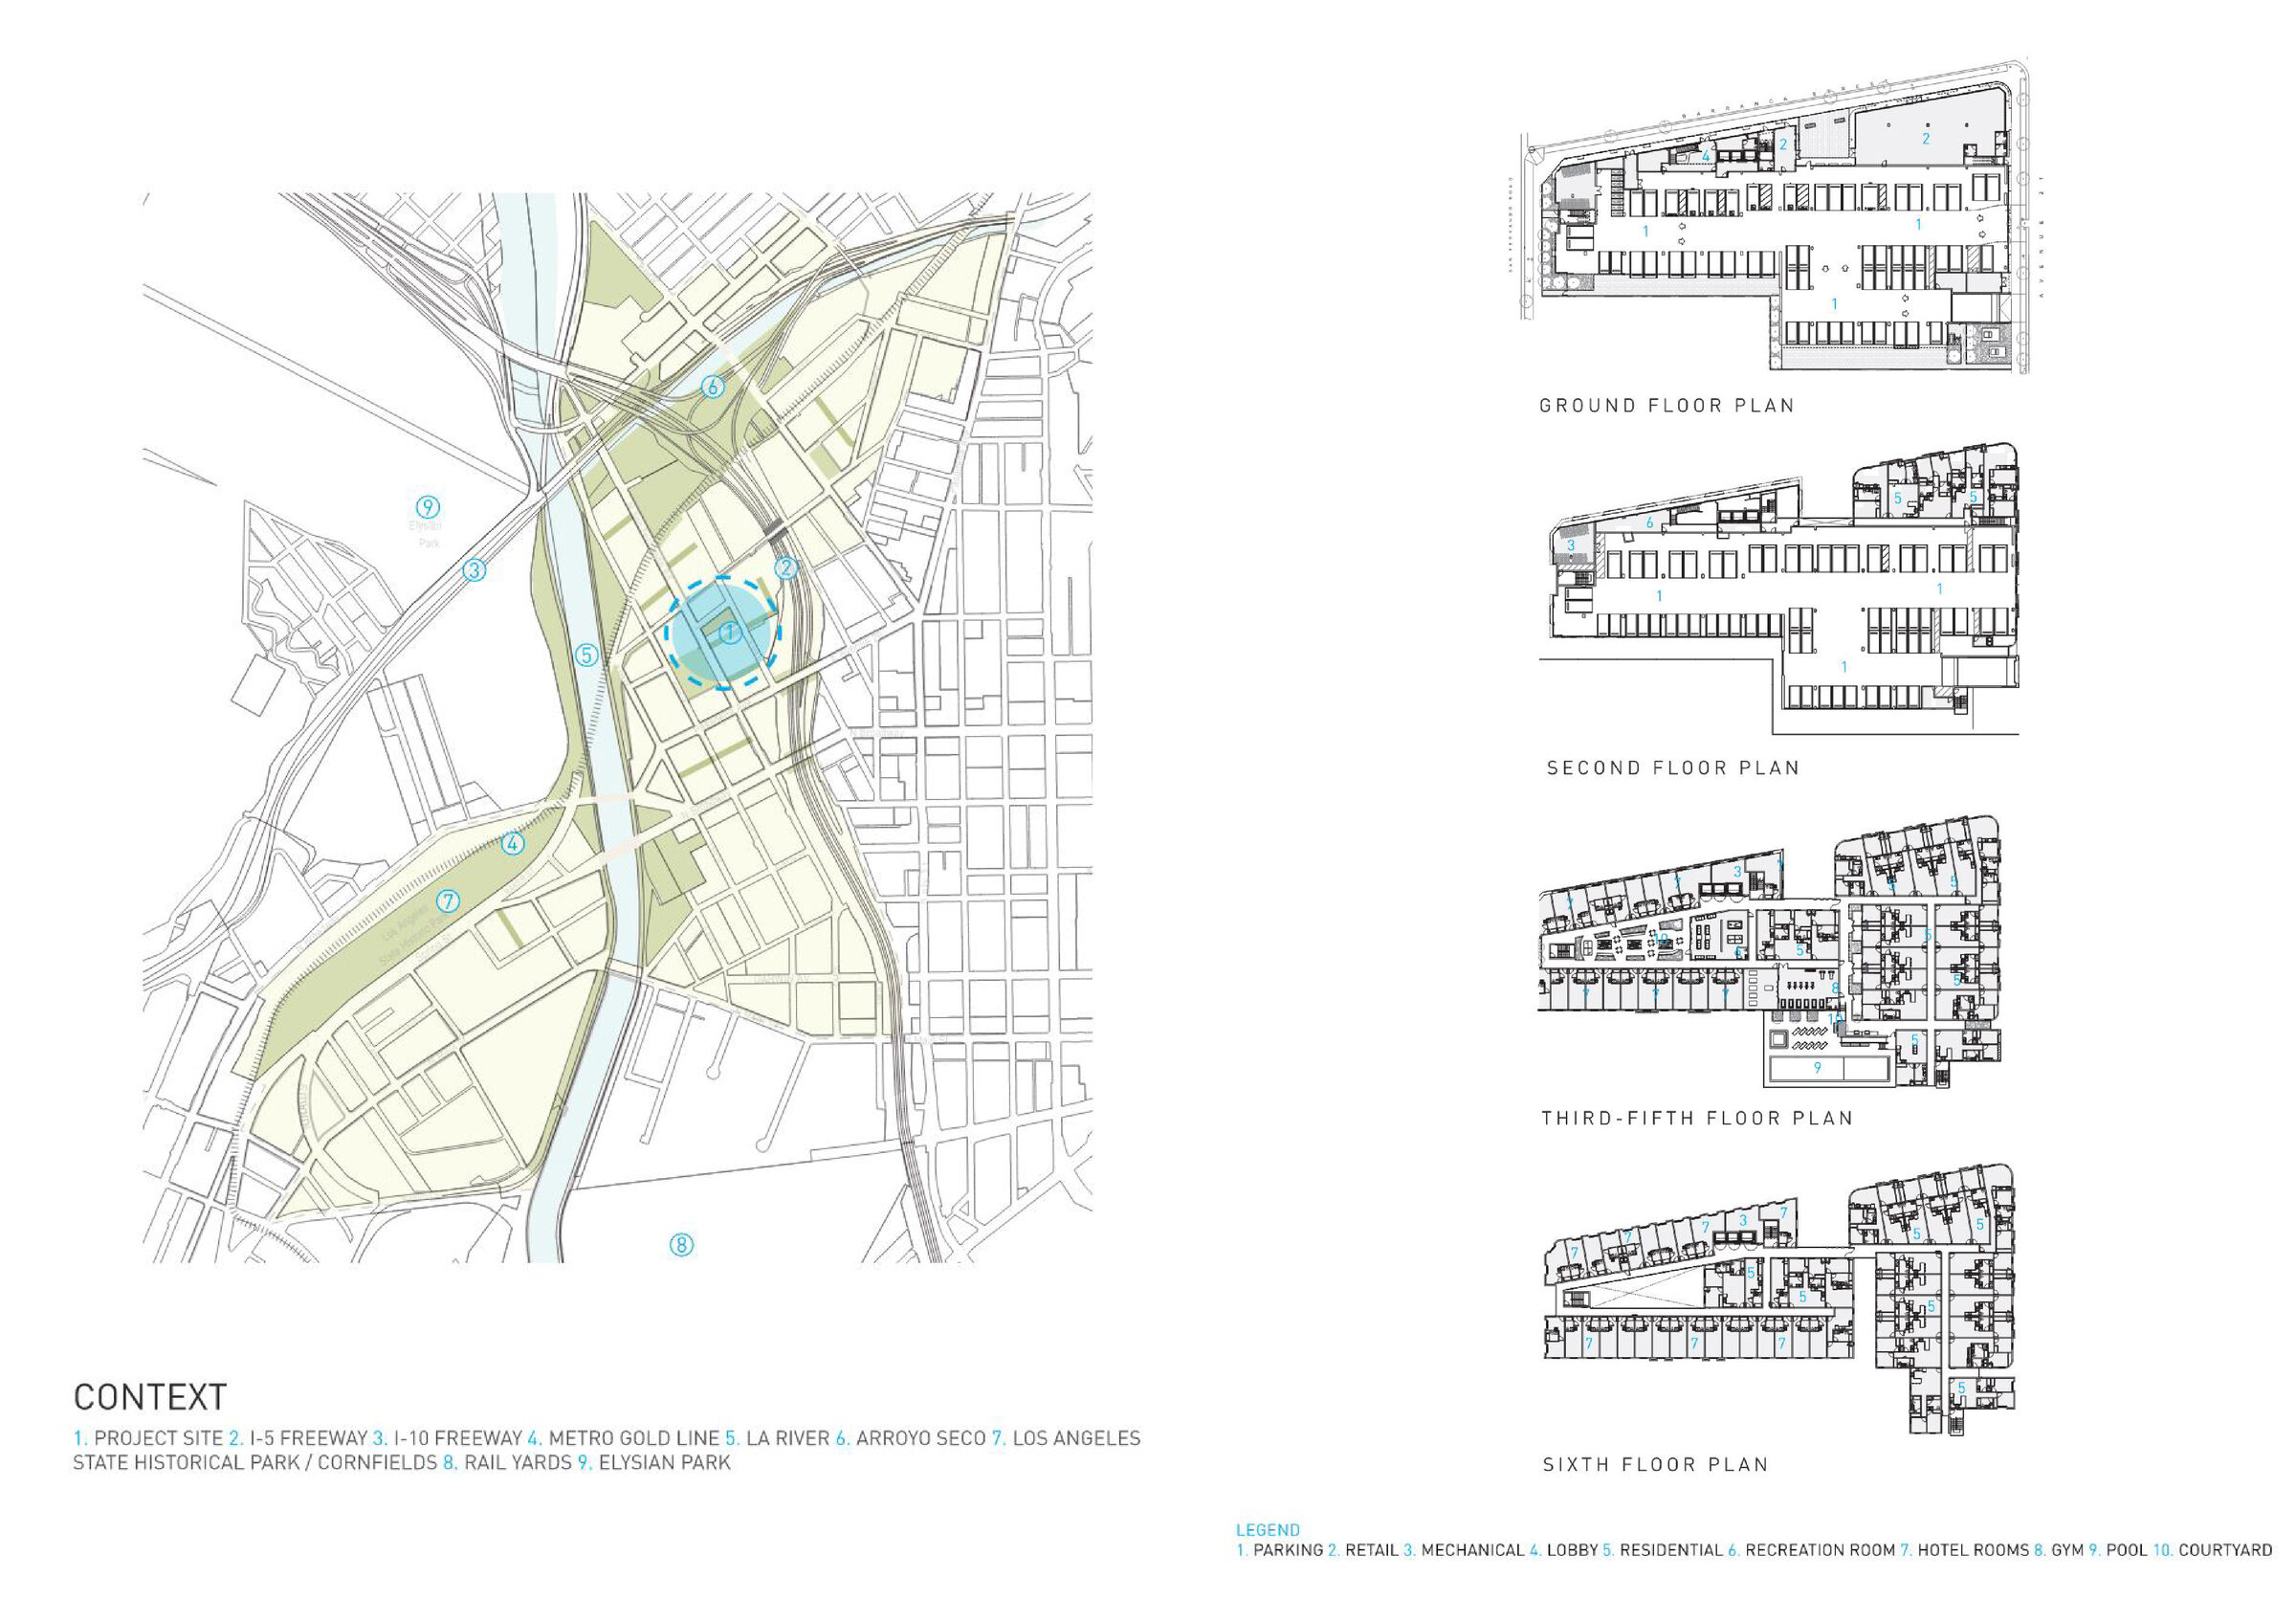Screen dimensions: 2296x1600
Task: Select the circled 7 historical park marker
Action: tap(448, 901)
